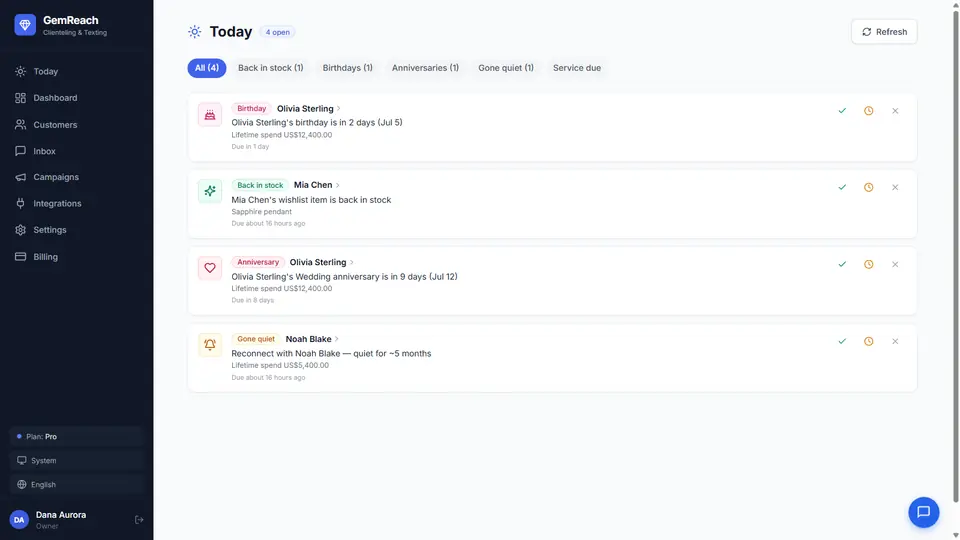Image resolution: width=960 pixels, height=540 pixels.
Task: Snooze Noah Blake gone-quiet task
Action: (x=869, y=342)
